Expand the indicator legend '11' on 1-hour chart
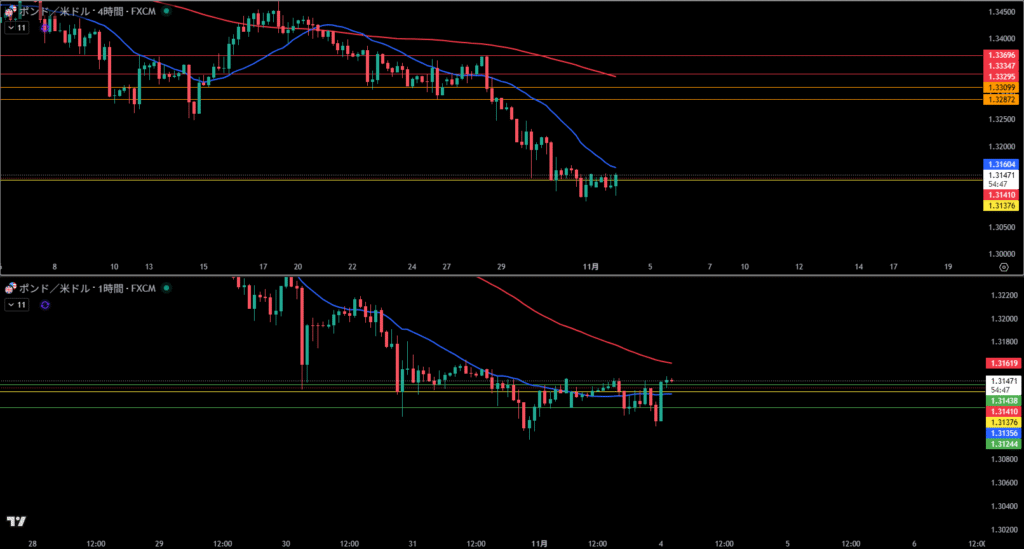The image size is (1024, 549). [17, 304]
